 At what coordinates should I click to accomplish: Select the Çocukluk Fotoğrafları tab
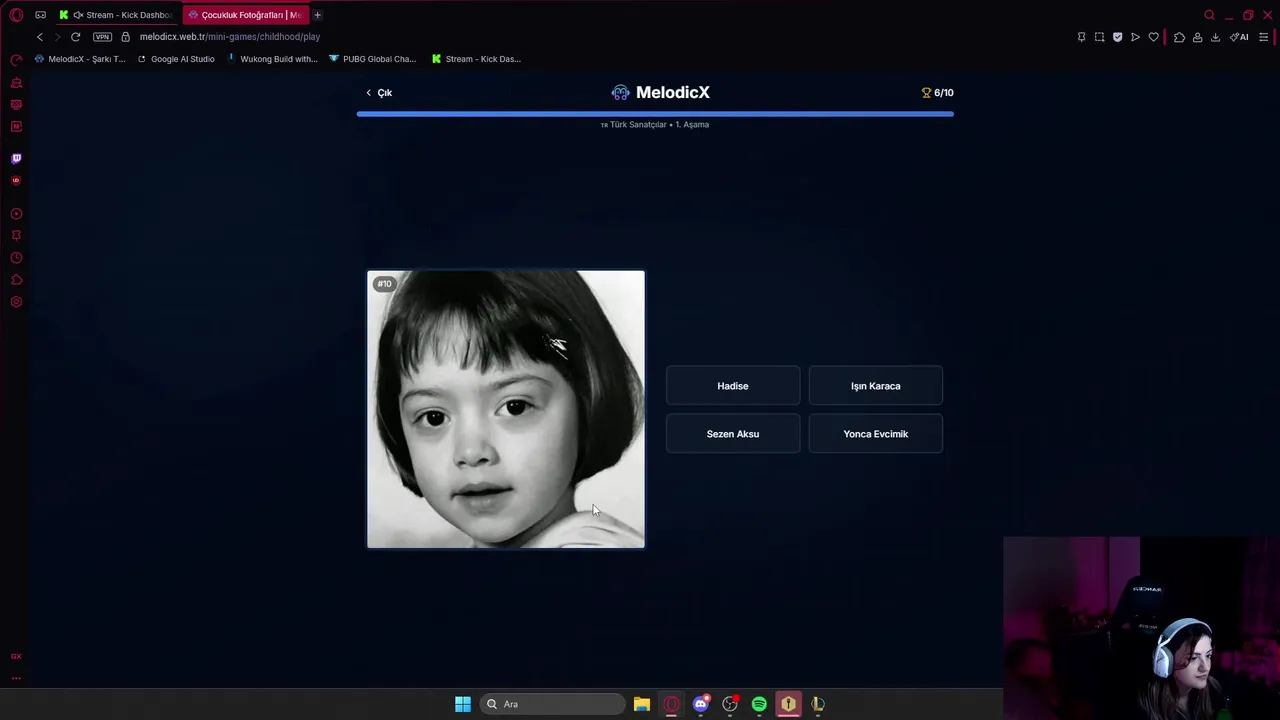[x=245, y=15]
